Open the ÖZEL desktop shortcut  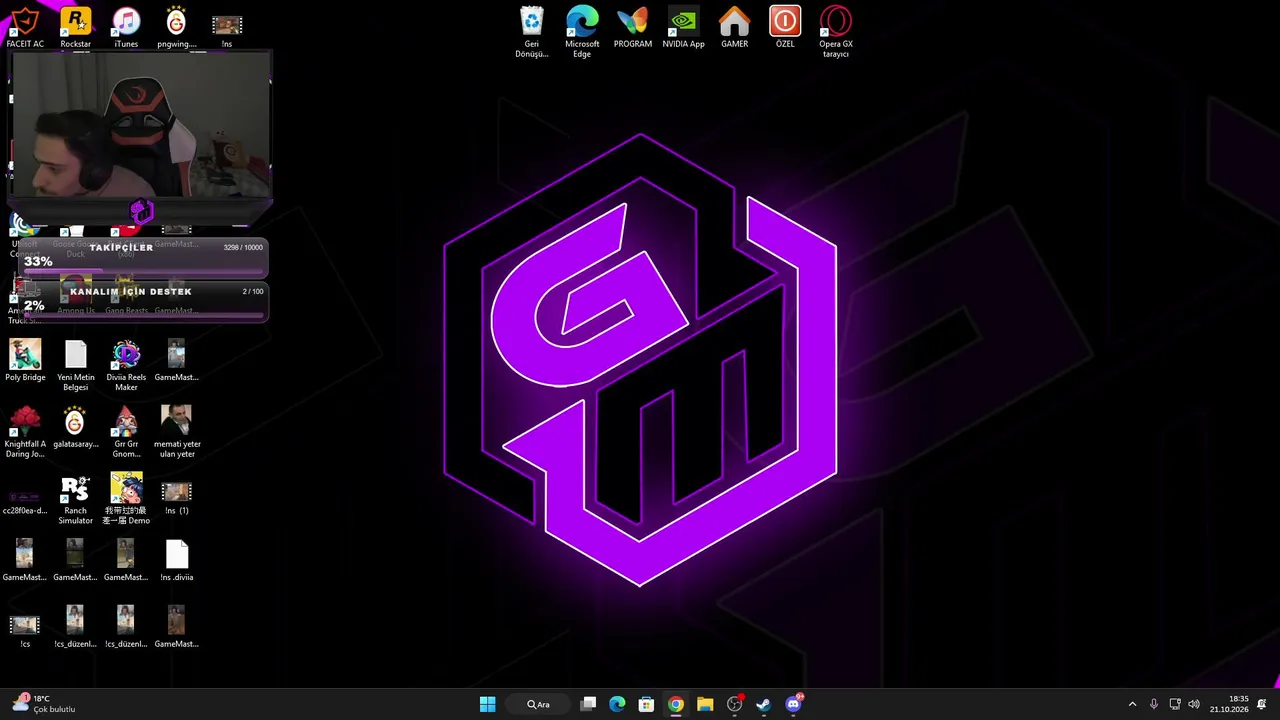coord(785,28)
